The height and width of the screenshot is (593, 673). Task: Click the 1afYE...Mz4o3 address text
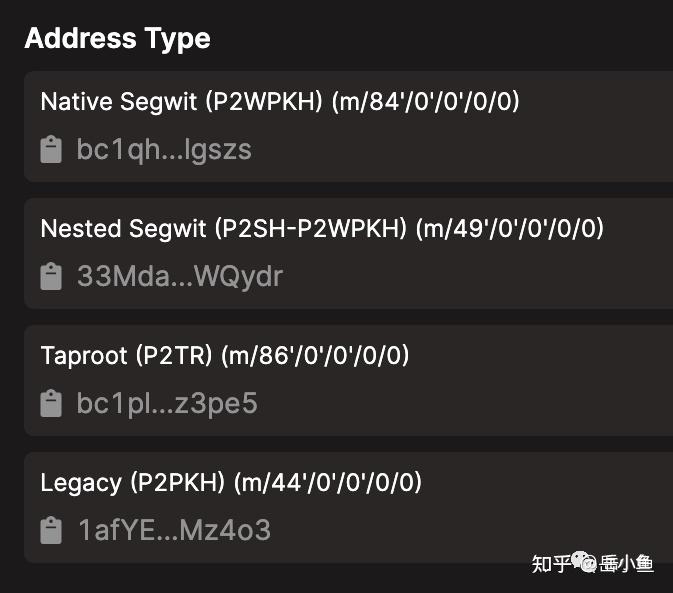(174, 530)
